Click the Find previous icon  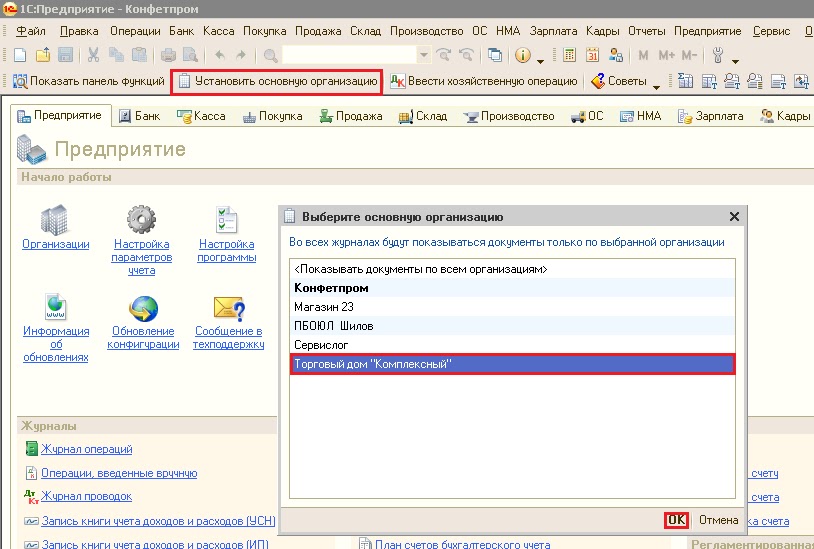tap(467, 54)
